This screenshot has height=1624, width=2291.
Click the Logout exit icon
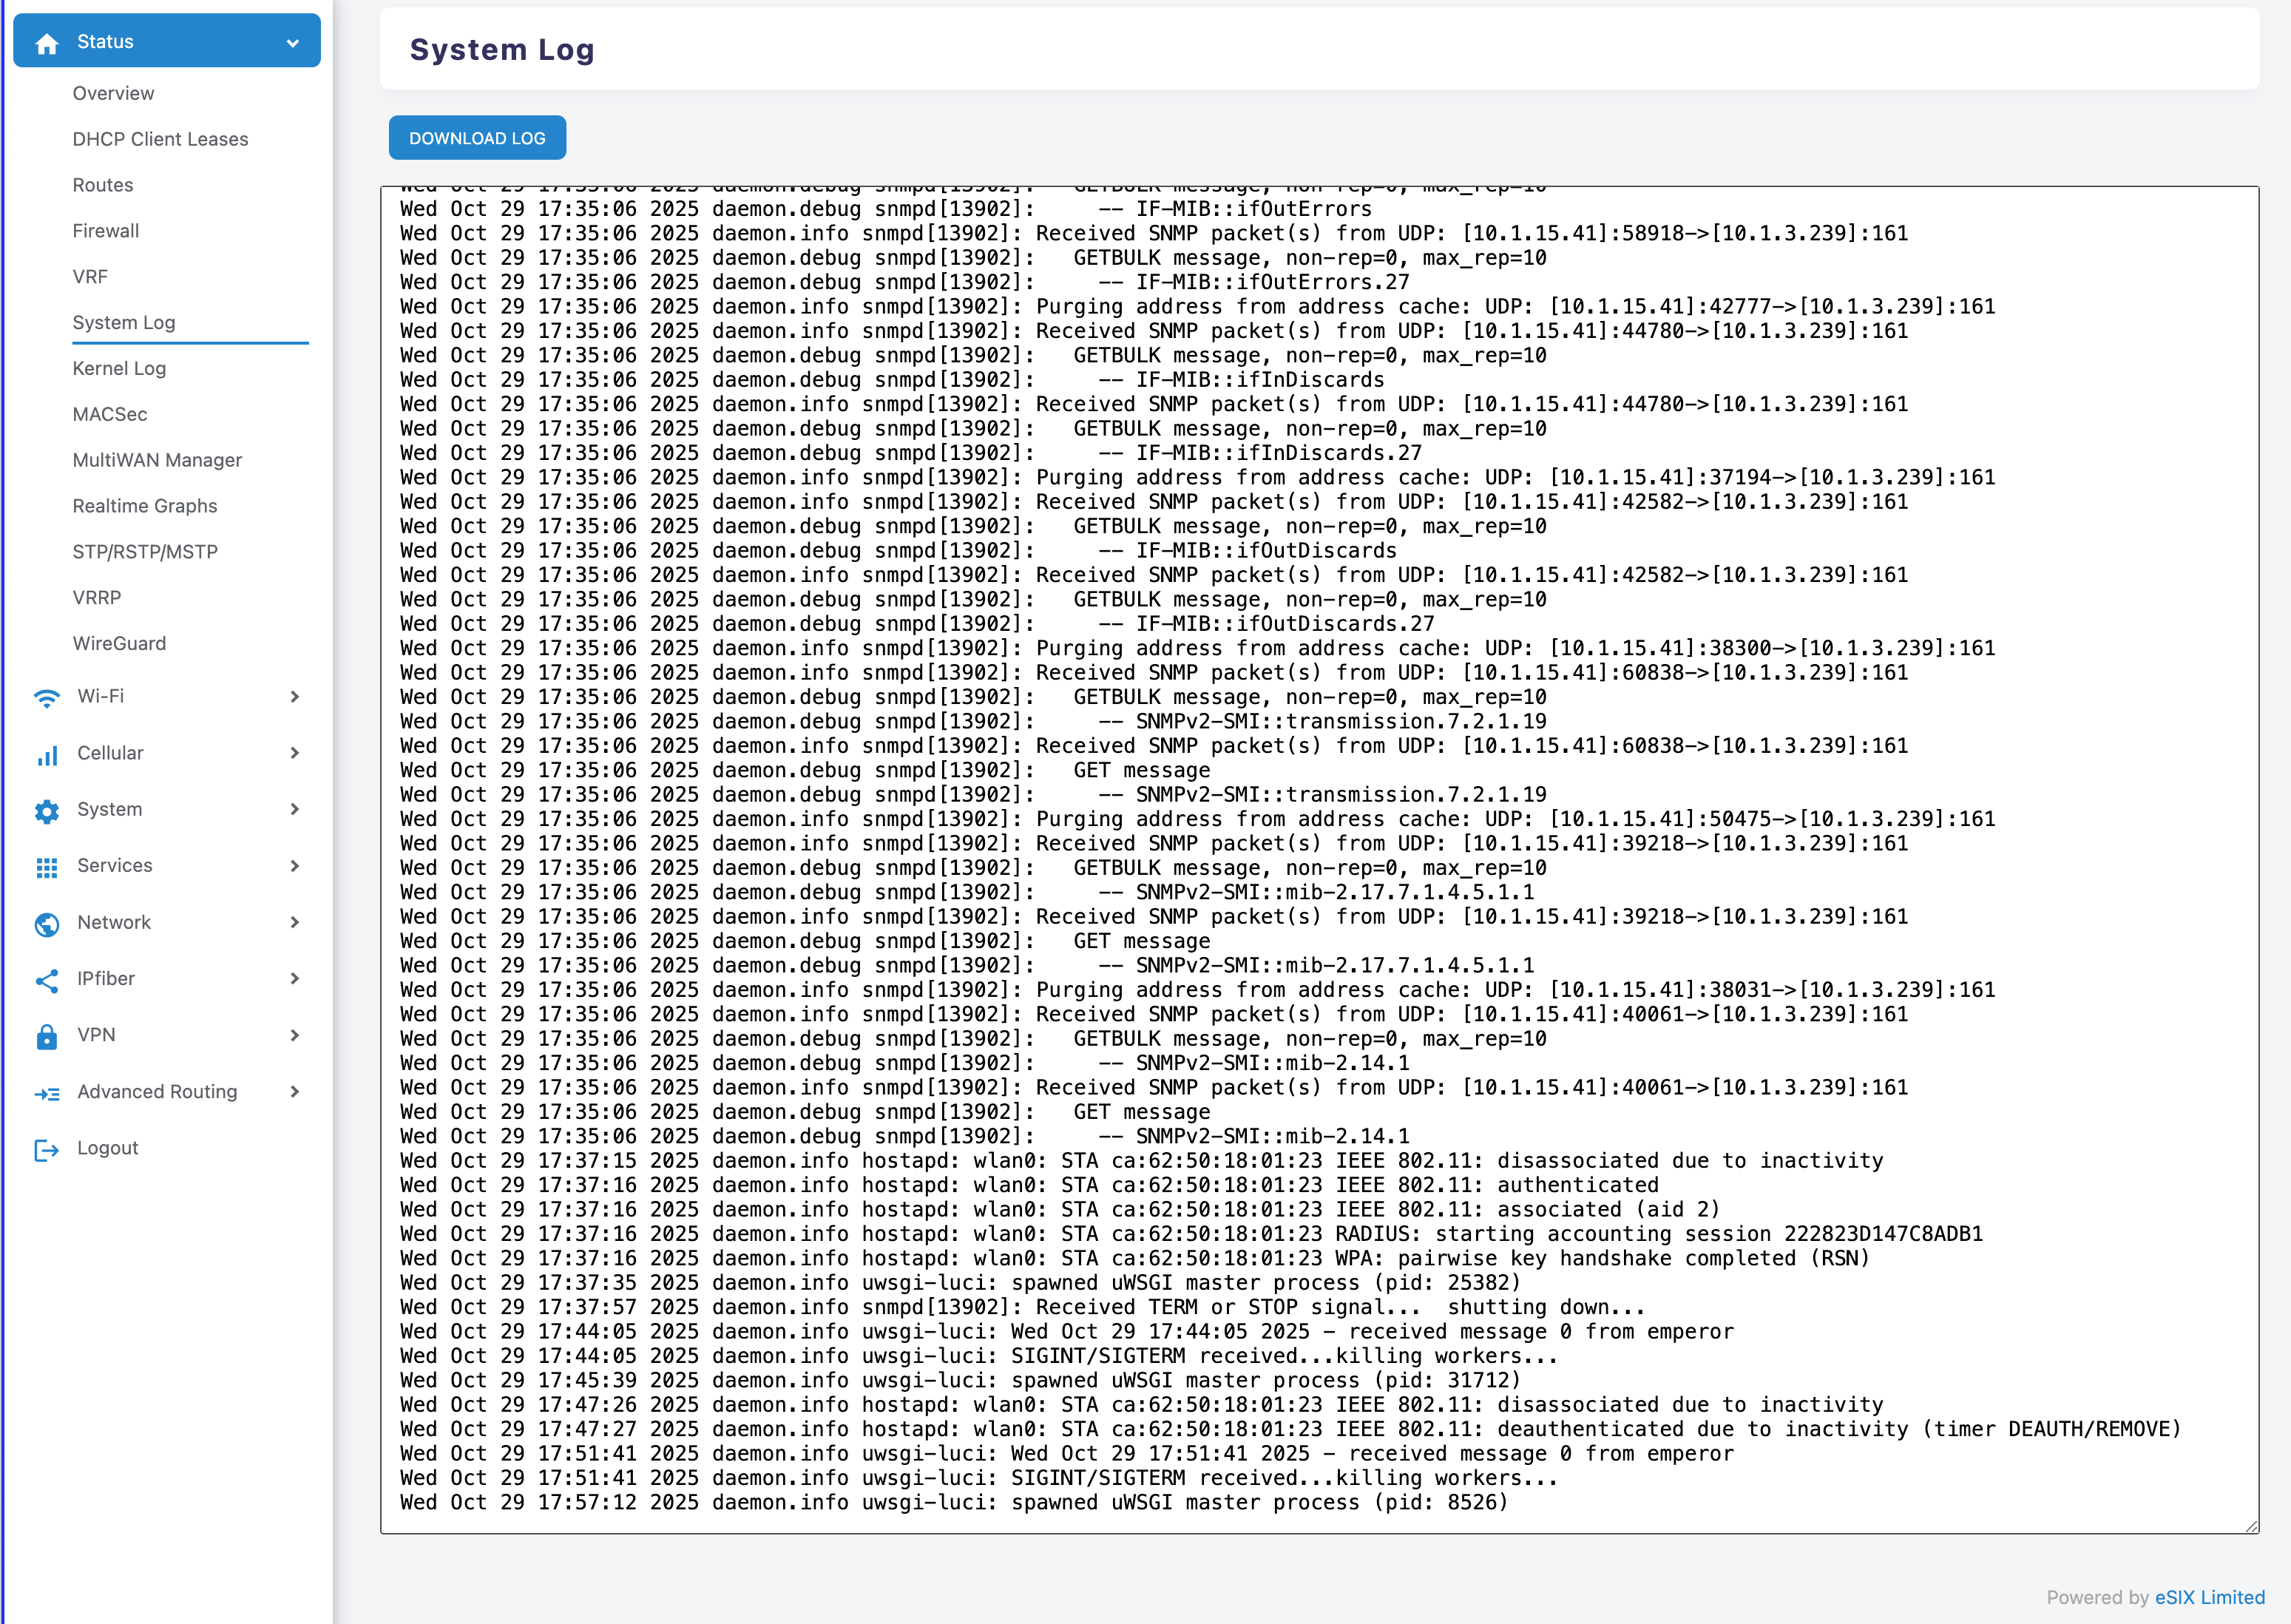click(47, 1149)
